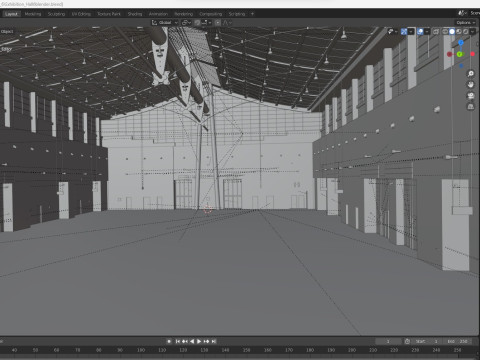Screen dimensions: 480x360
Task: Click the Object mode label in viewport
Action: (7, 31)
